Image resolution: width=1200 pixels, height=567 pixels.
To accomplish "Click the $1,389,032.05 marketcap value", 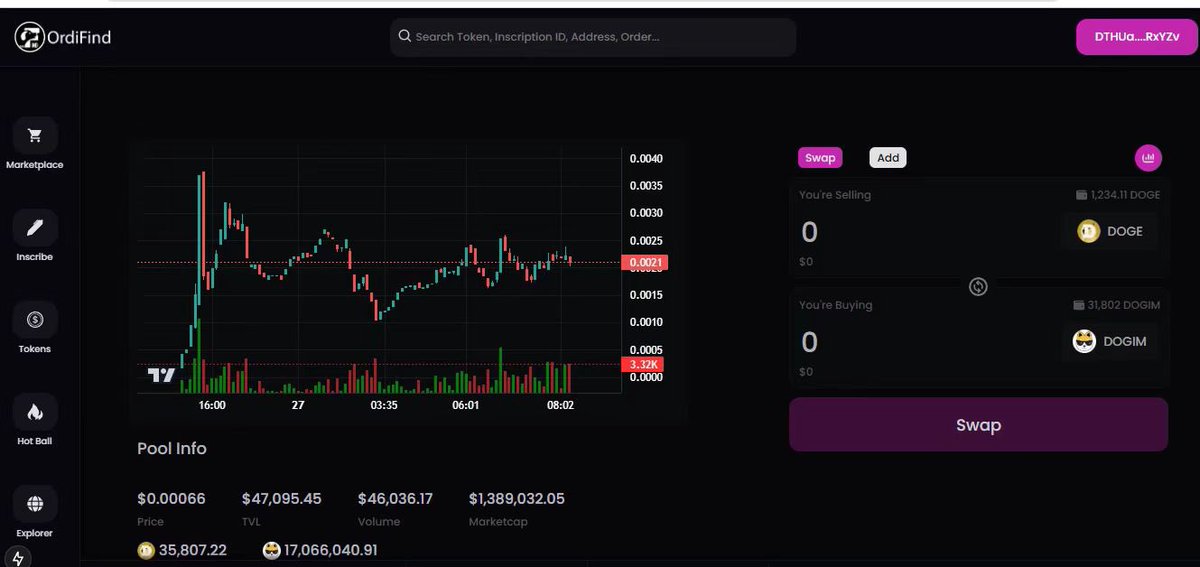I will coord(517,498).
